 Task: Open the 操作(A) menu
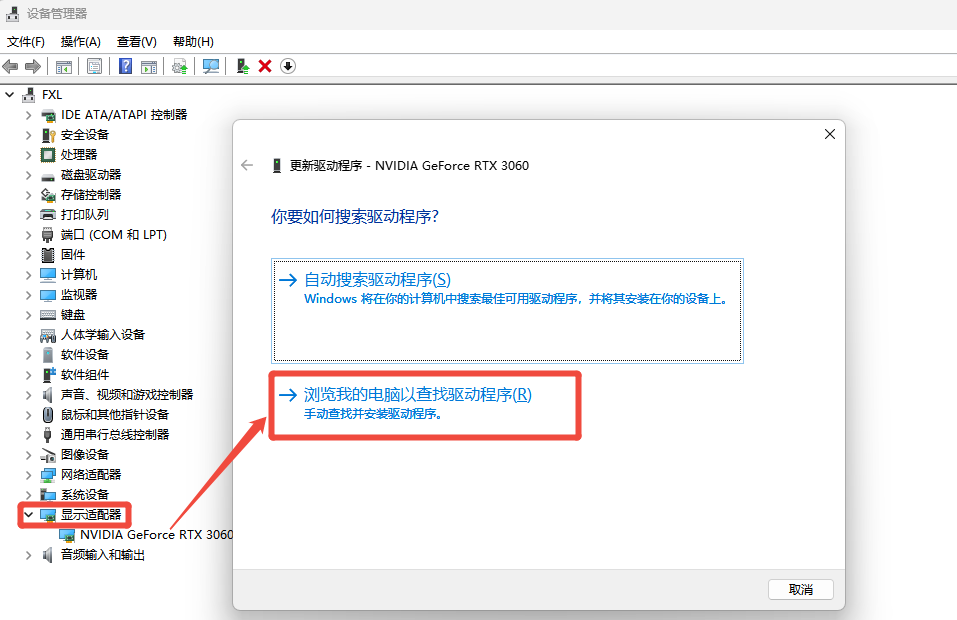(x=80, y=41)
